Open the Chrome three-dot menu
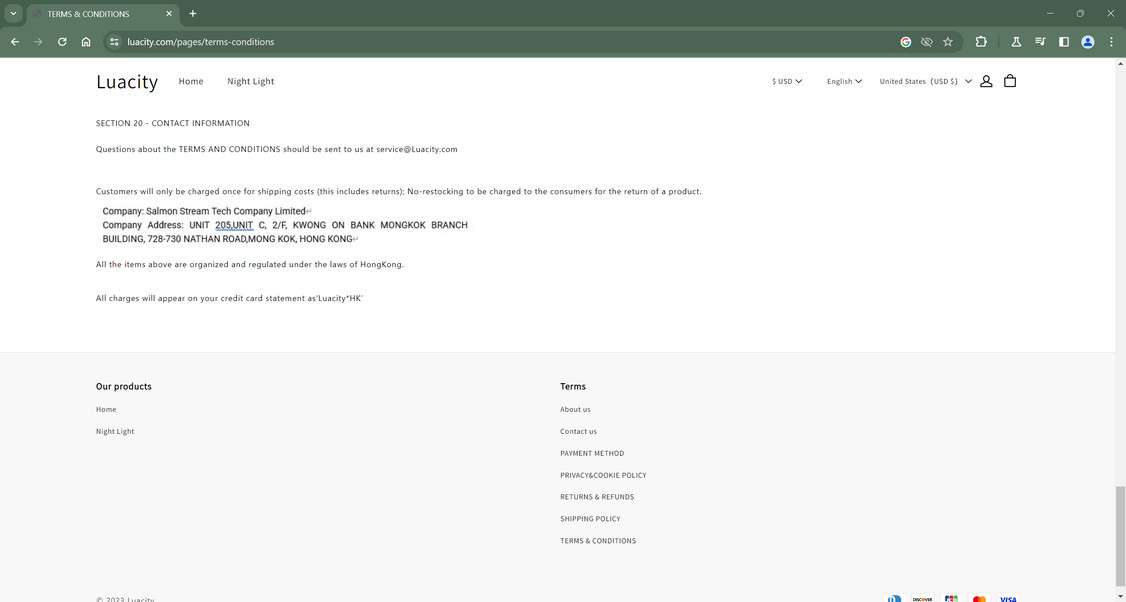This screenshot has width=1126, height=602. [x=1111, y=42]
